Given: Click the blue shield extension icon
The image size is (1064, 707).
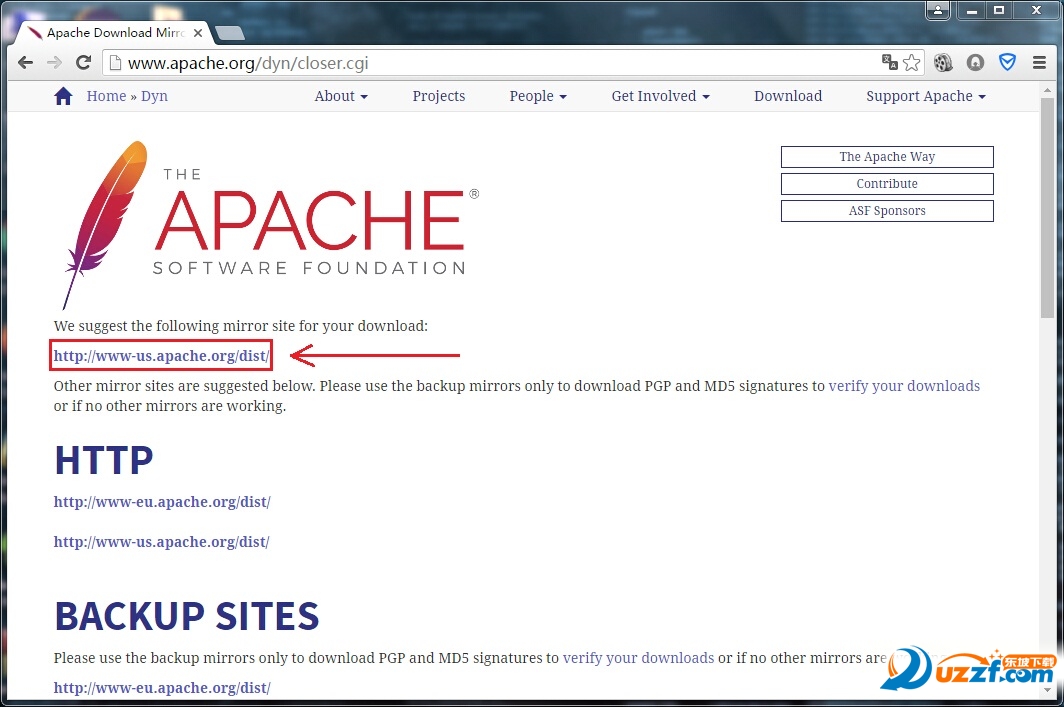Looking at the screenshot, I should (x=1007, y=63).
